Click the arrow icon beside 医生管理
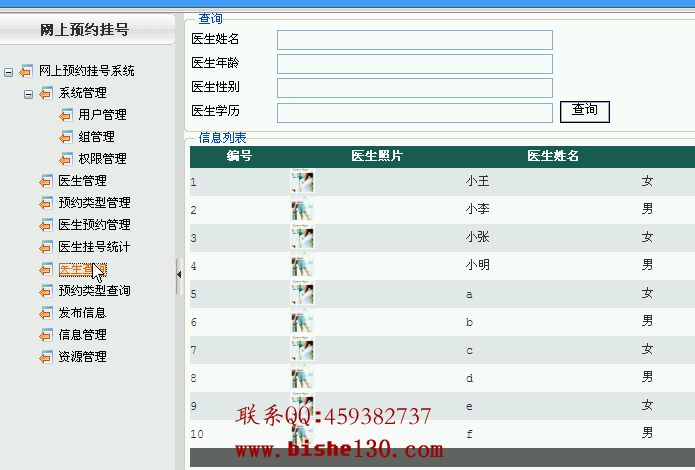Screen dimensions: 695x470 click(45, 181)
